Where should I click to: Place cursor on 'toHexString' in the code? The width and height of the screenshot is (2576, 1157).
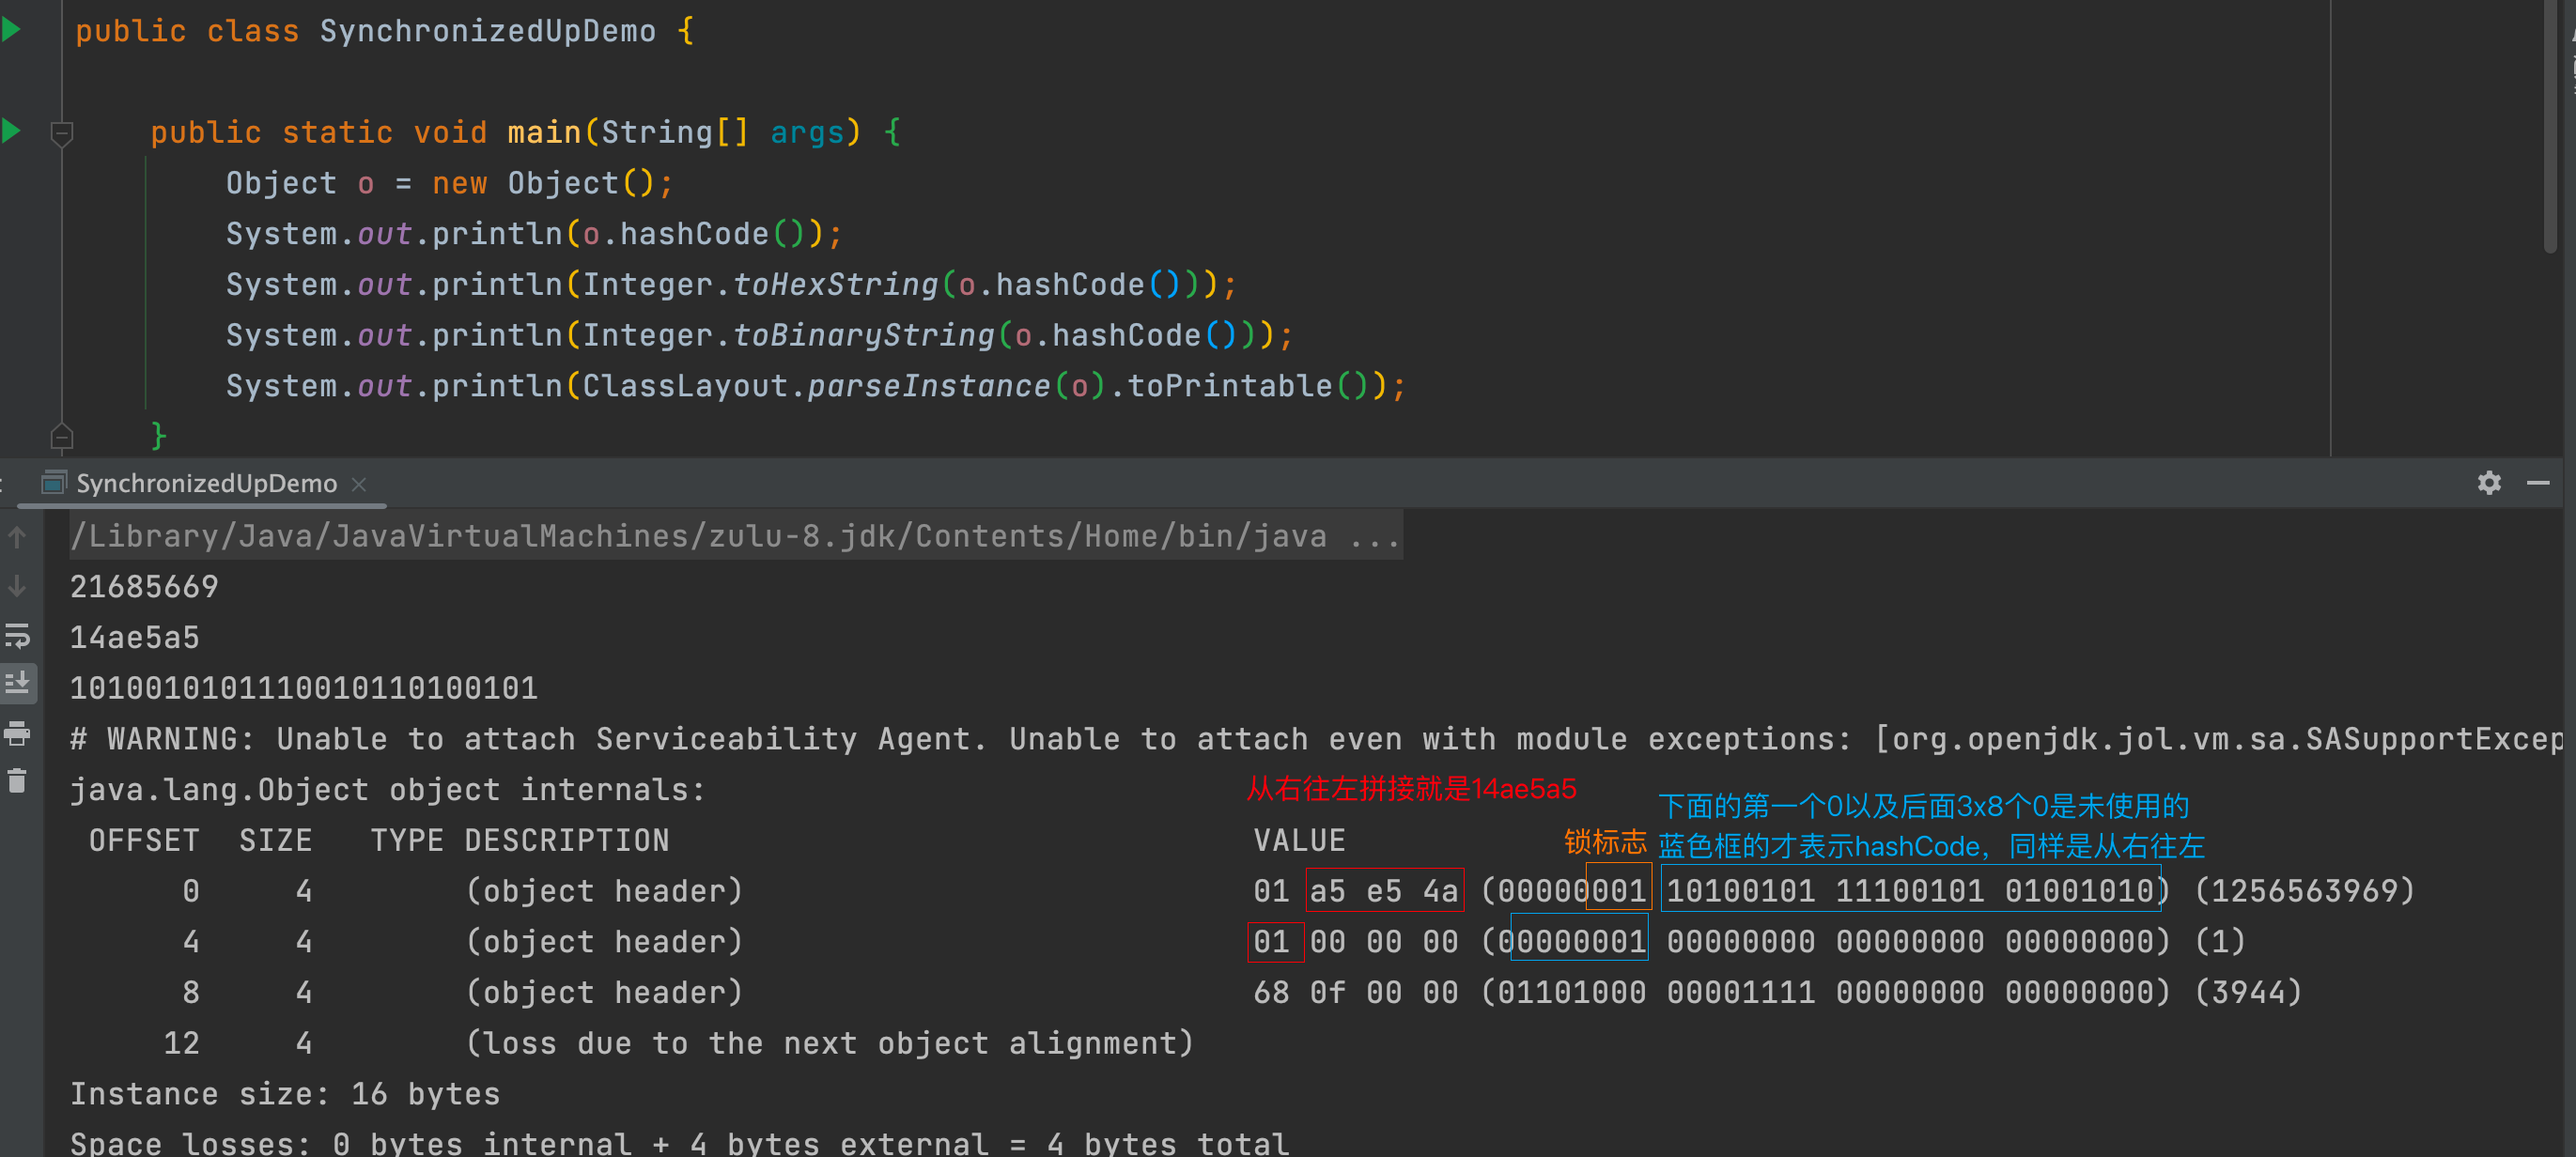[836, 285]
